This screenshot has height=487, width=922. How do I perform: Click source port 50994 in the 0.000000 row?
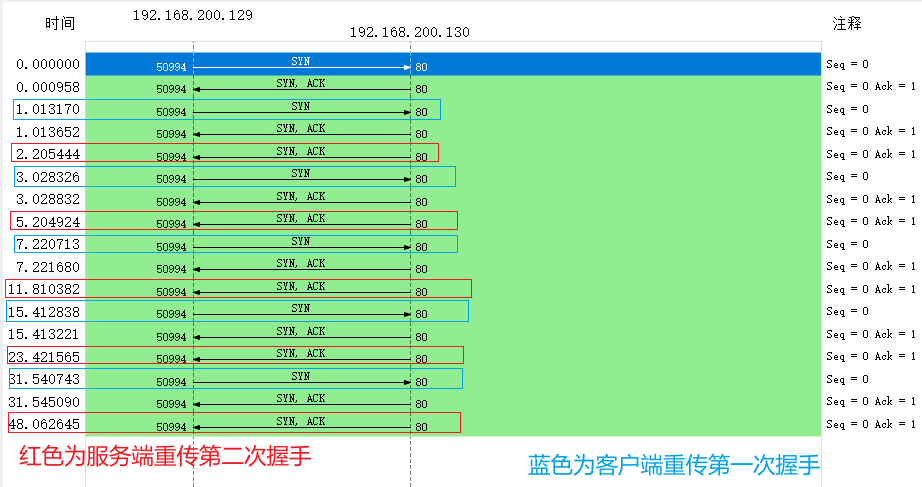[x=171, y=67]
